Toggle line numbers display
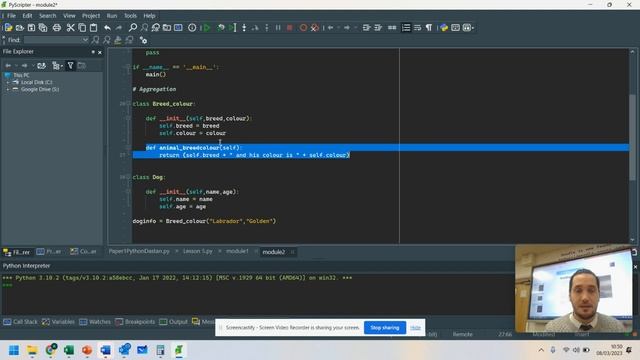Screen dimensions: 640x360 (x=406, y=28)
